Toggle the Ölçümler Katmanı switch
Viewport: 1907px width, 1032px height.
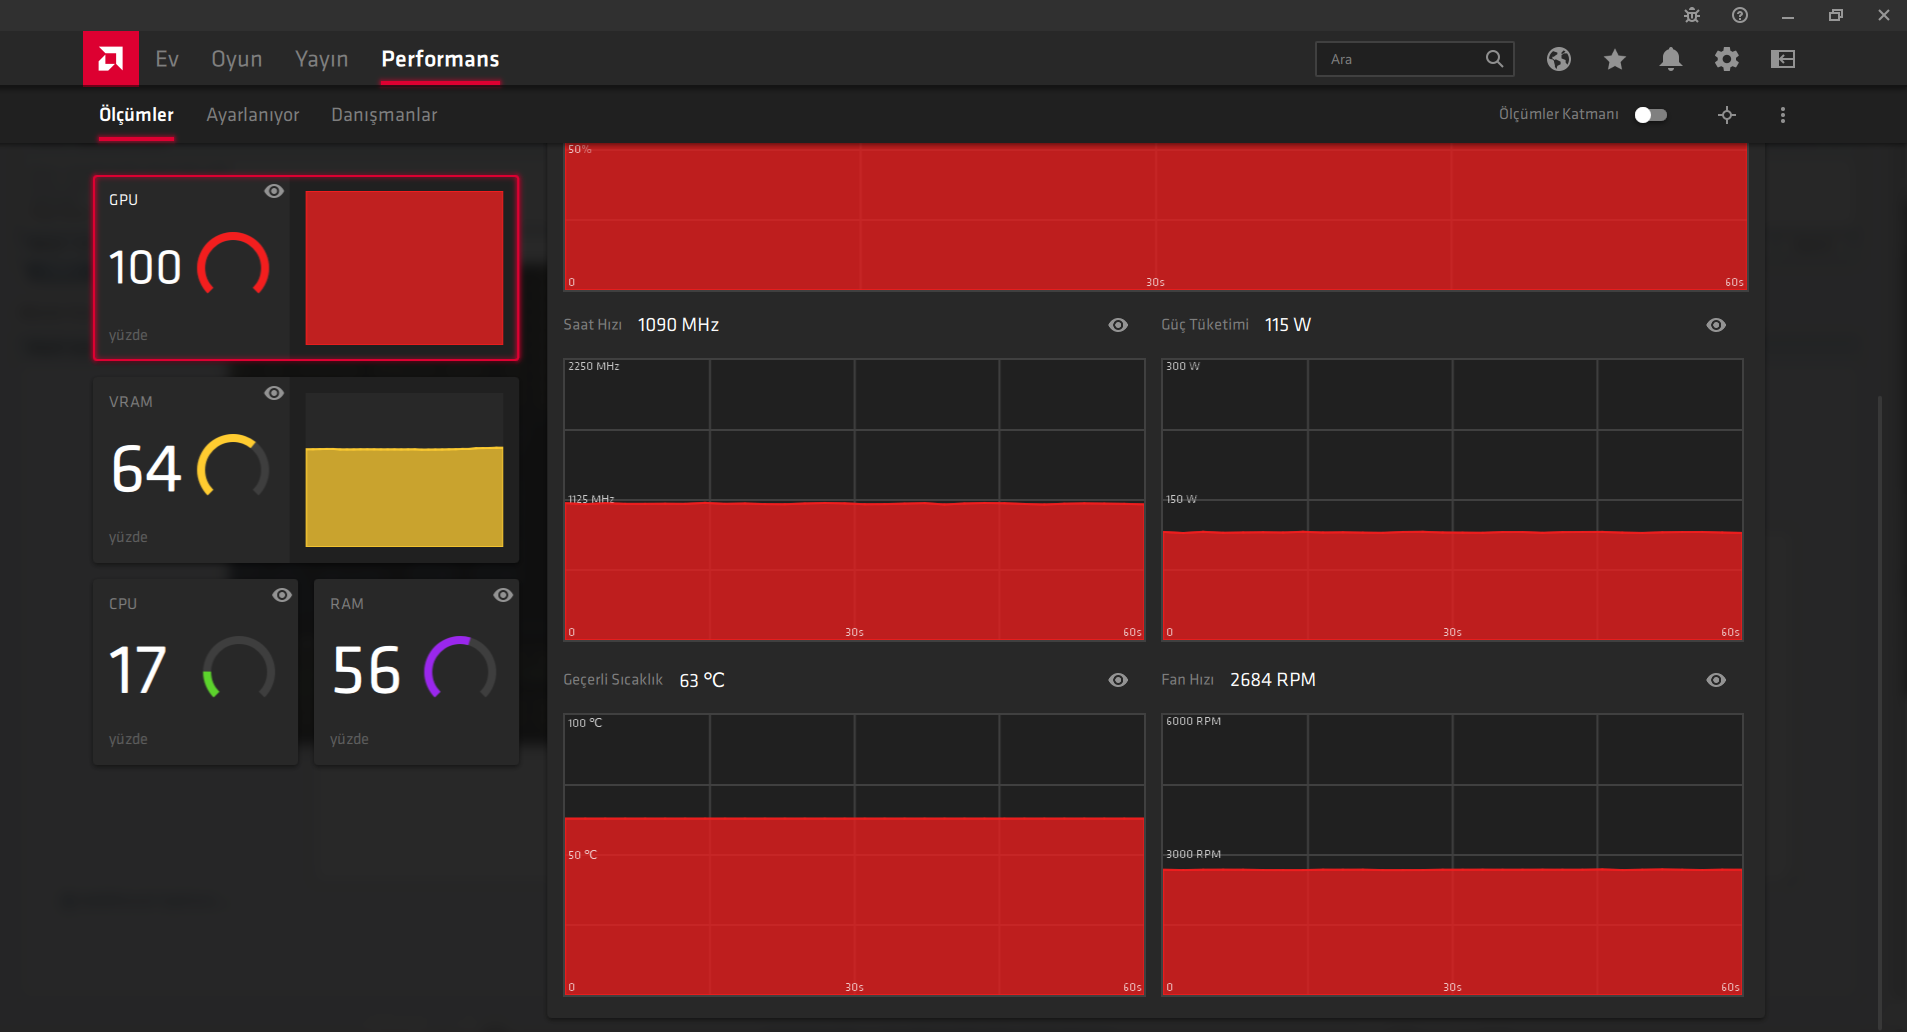click(1651, 115)
